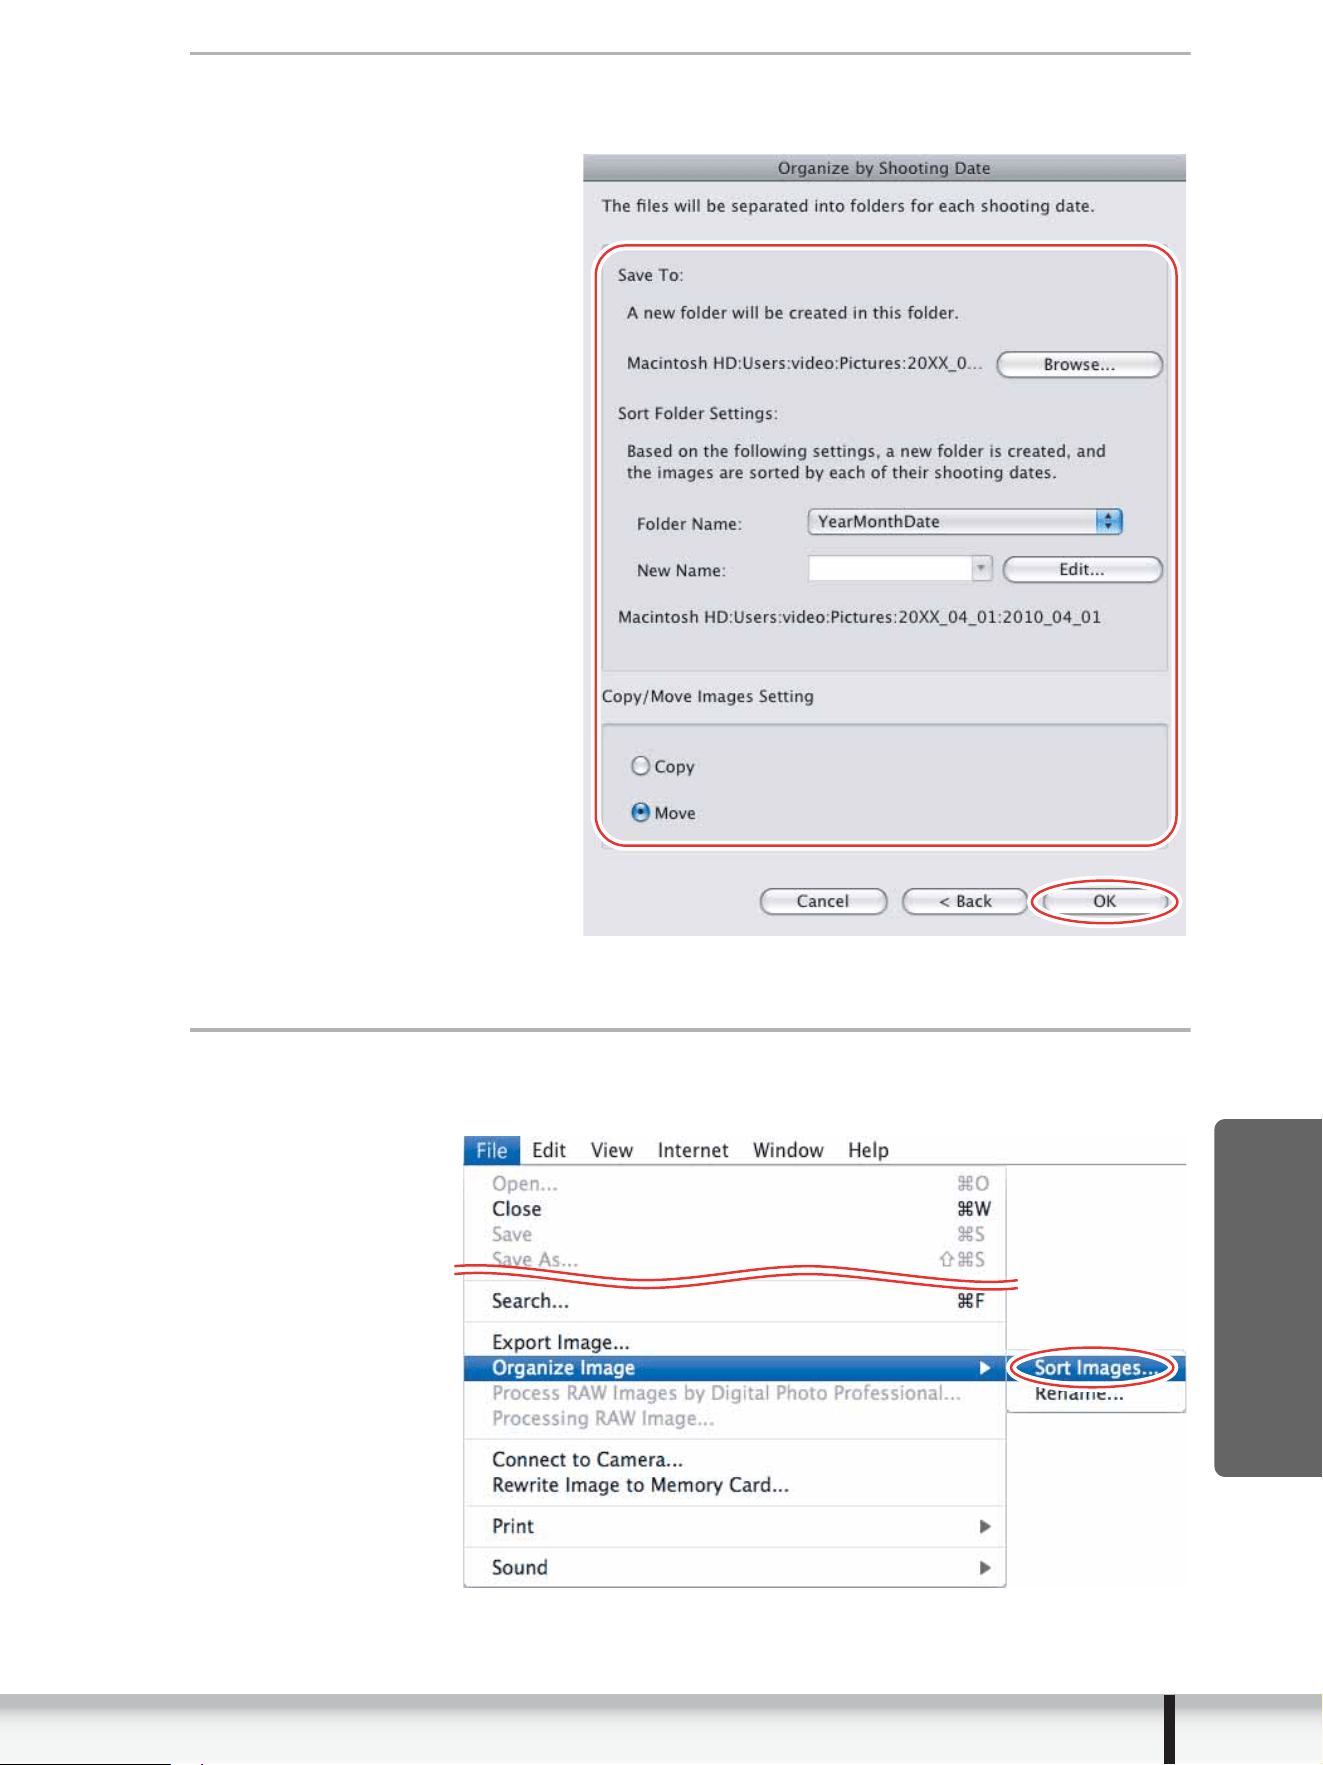Viewport: 1323px width, 1765px height.
Task: Open the Window menu
Action: point(788,1150)
